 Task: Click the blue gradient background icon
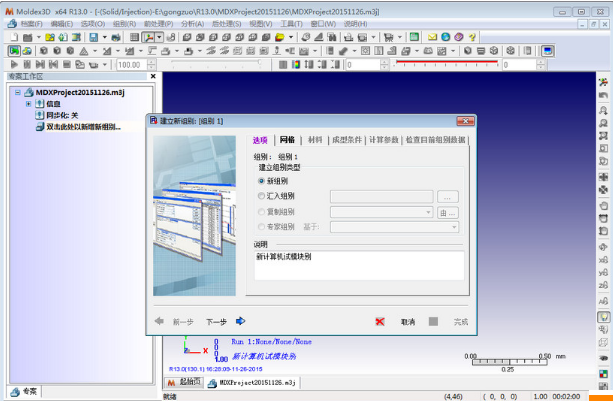tap(548, 51)
